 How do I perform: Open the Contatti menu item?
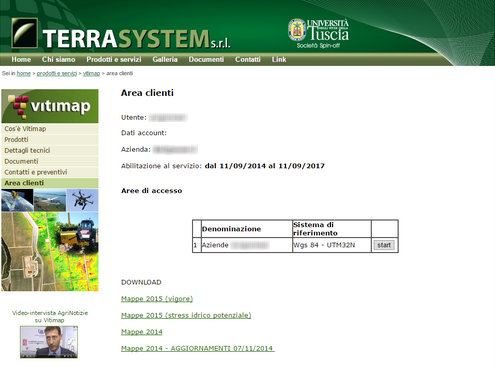click(247, 59)
